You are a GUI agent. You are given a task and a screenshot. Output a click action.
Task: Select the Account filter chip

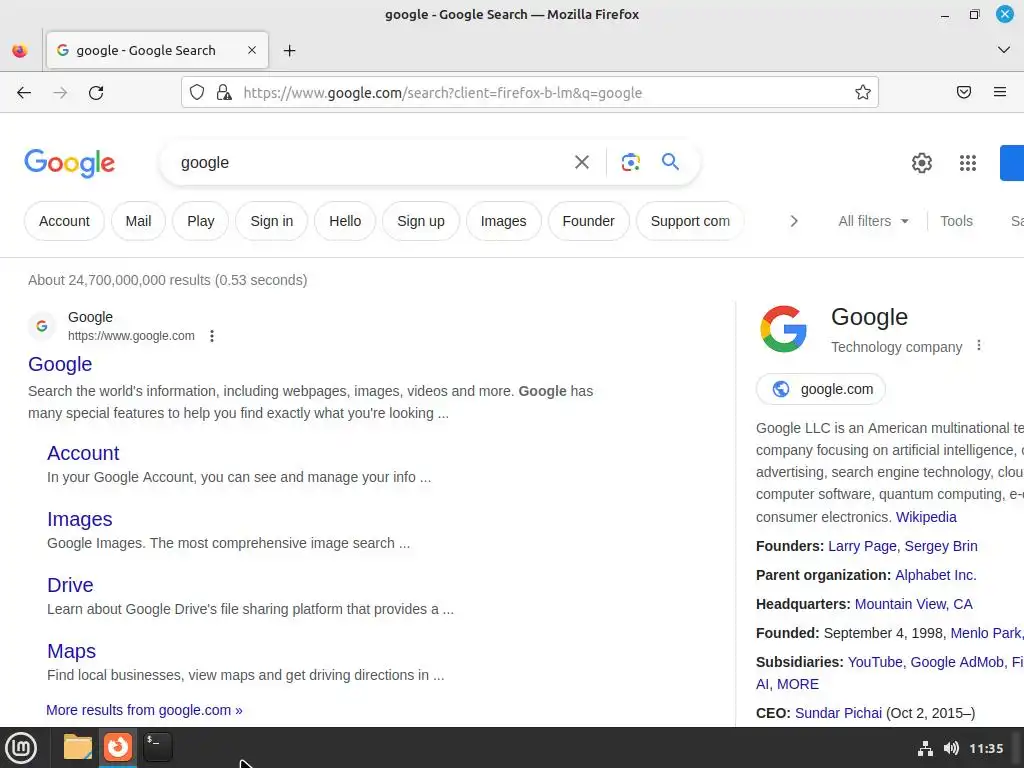click(64, 221)
